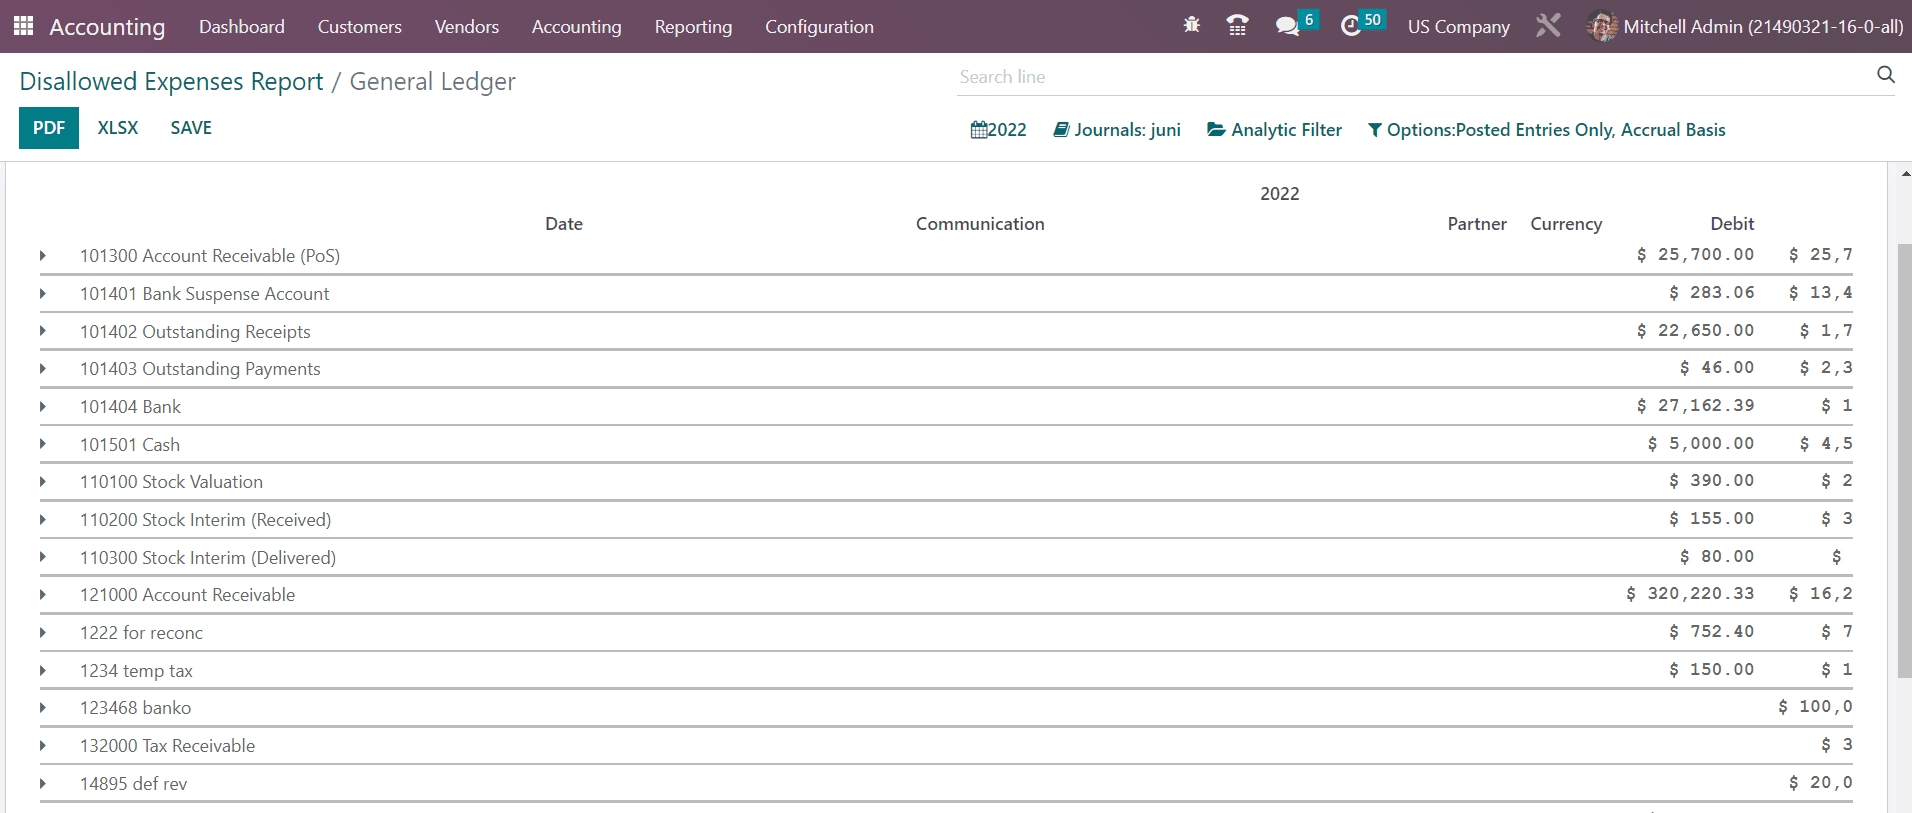Open the VoIP phone icon

point(1237,26)
